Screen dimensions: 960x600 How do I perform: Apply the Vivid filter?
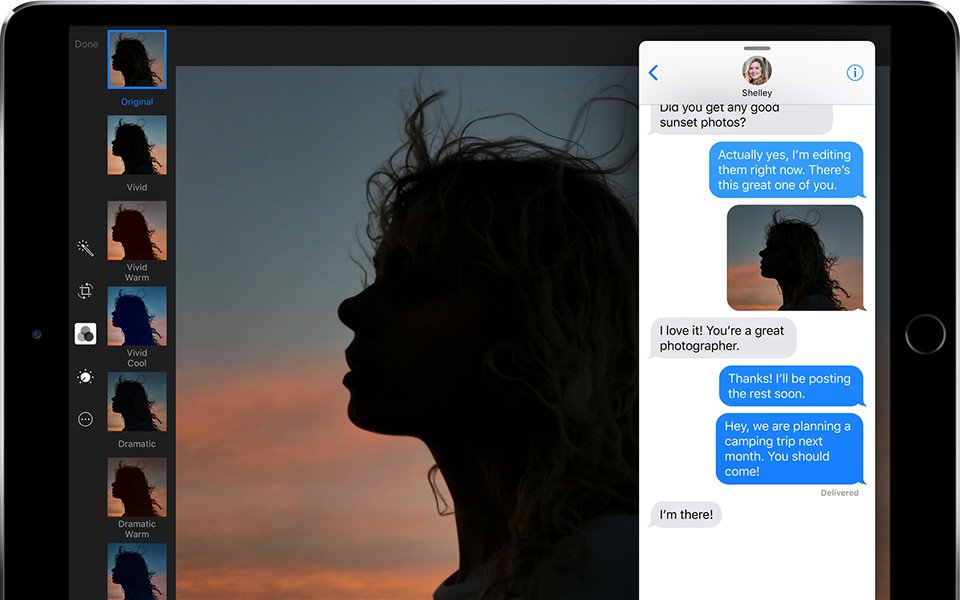(x=137, y=145)
